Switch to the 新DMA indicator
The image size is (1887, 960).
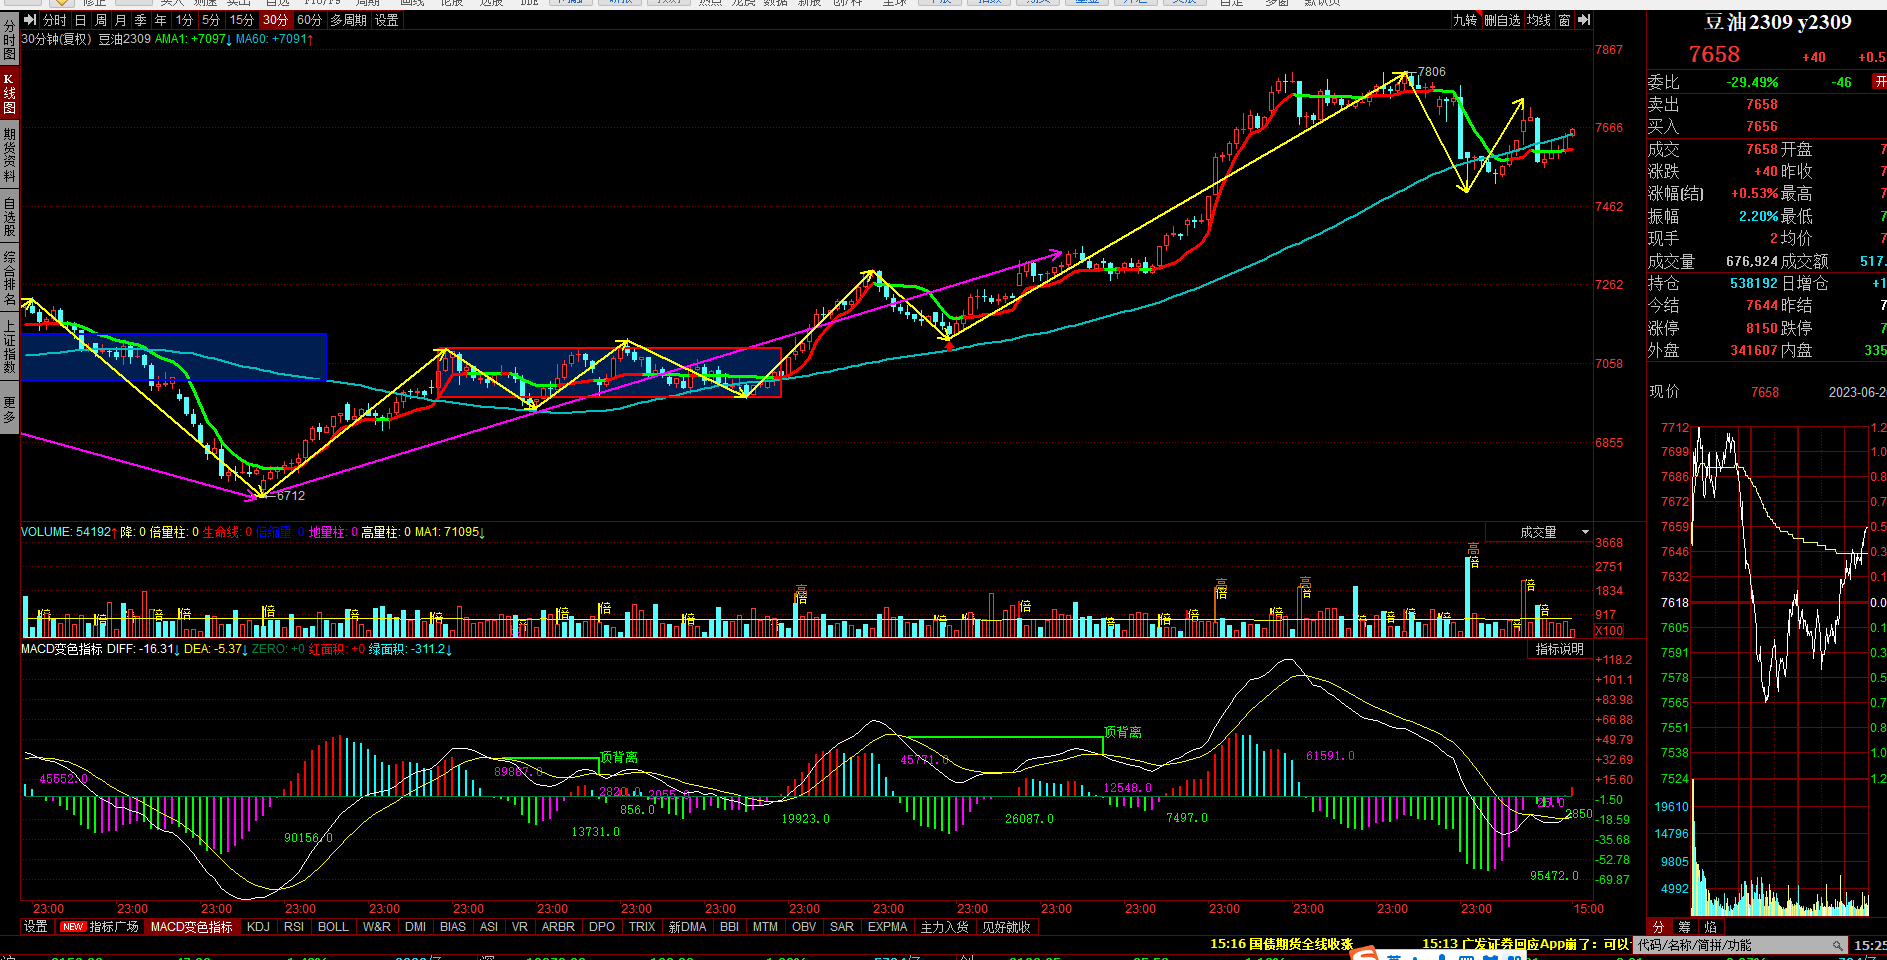click(687, 927)
